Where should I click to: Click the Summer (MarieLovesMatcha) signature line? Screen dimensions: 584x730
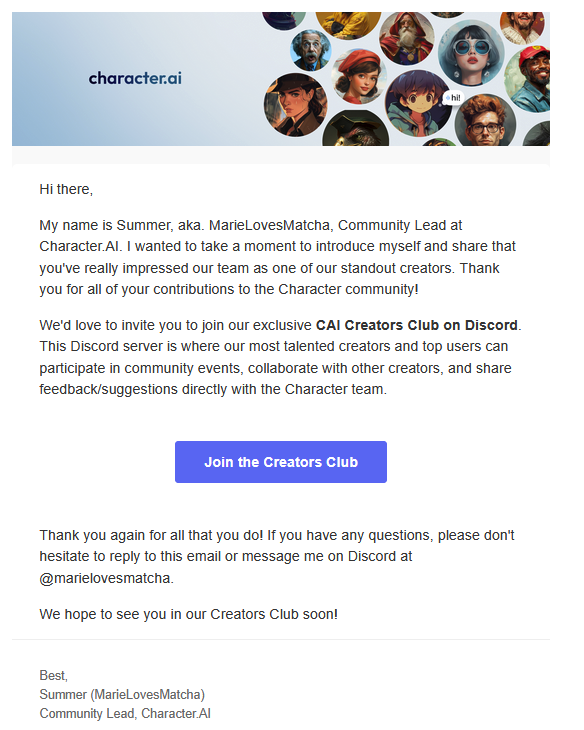click(122, 694)
